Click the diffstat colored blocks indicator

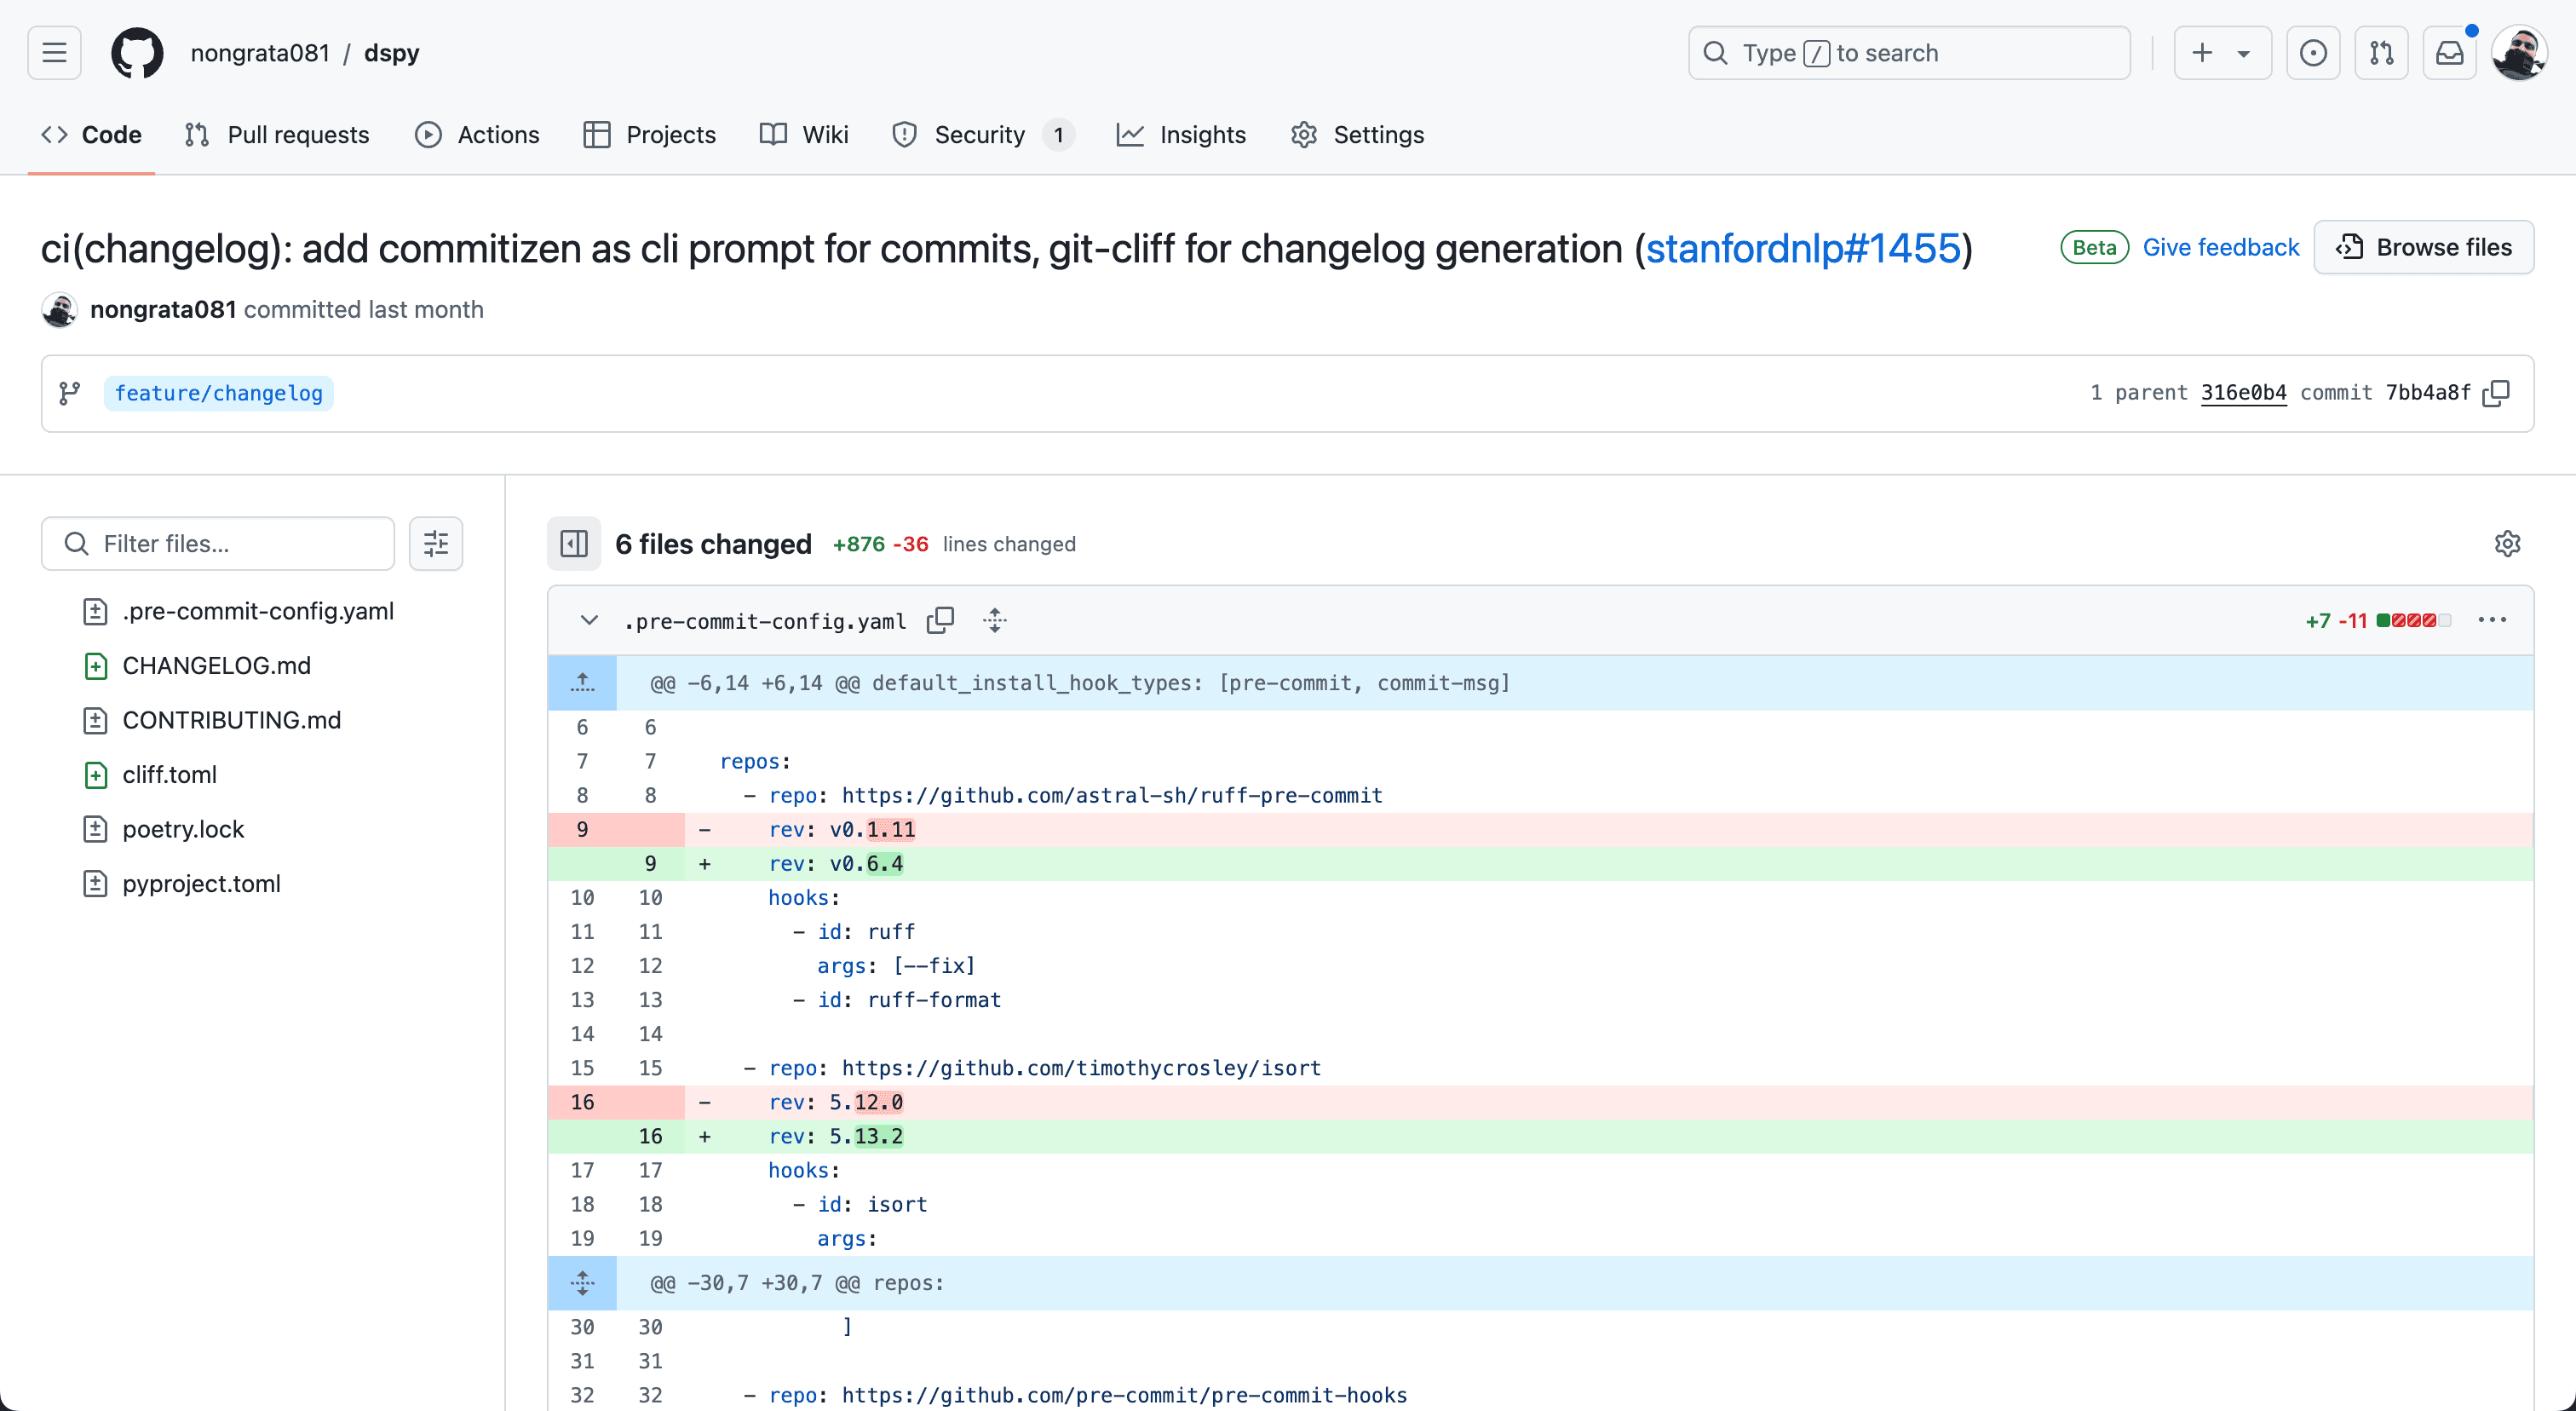tap(2413, 621)
